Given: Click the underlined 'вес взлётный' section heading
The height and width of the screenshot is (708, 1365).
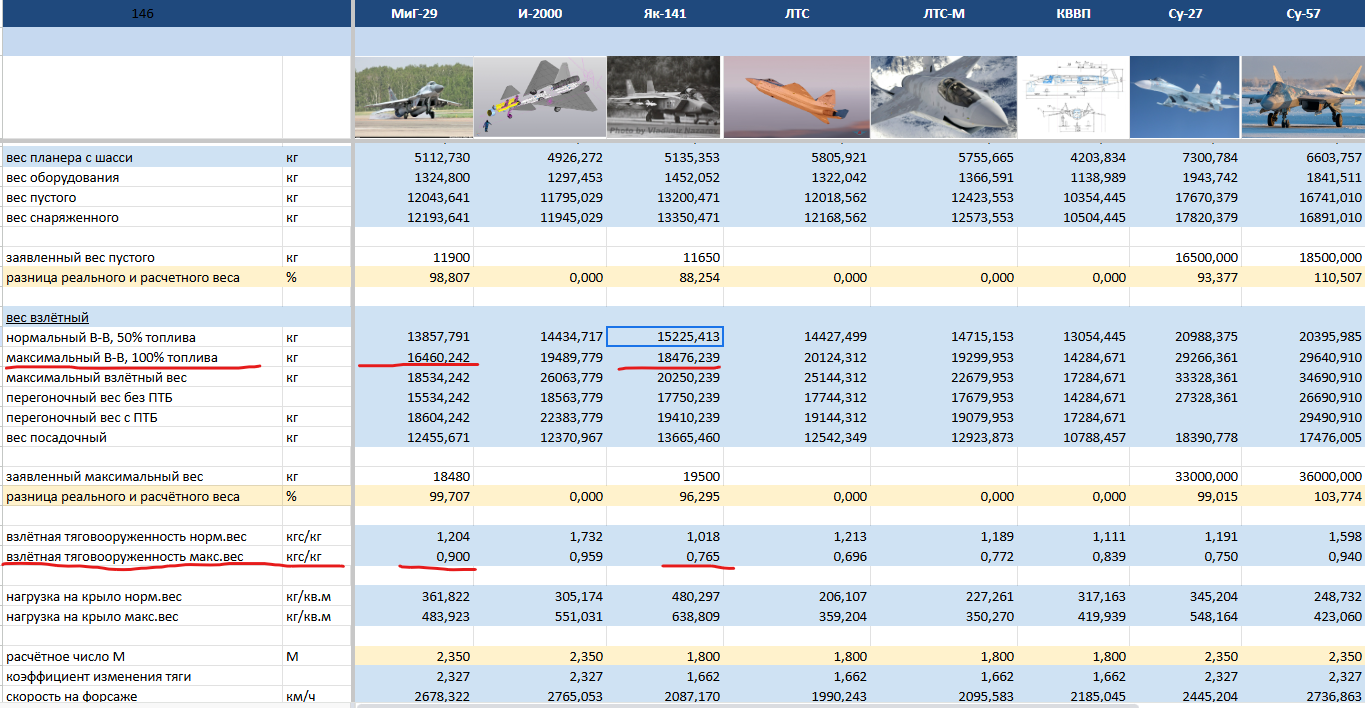Looking at the screenshot, I should coord(47,318).
